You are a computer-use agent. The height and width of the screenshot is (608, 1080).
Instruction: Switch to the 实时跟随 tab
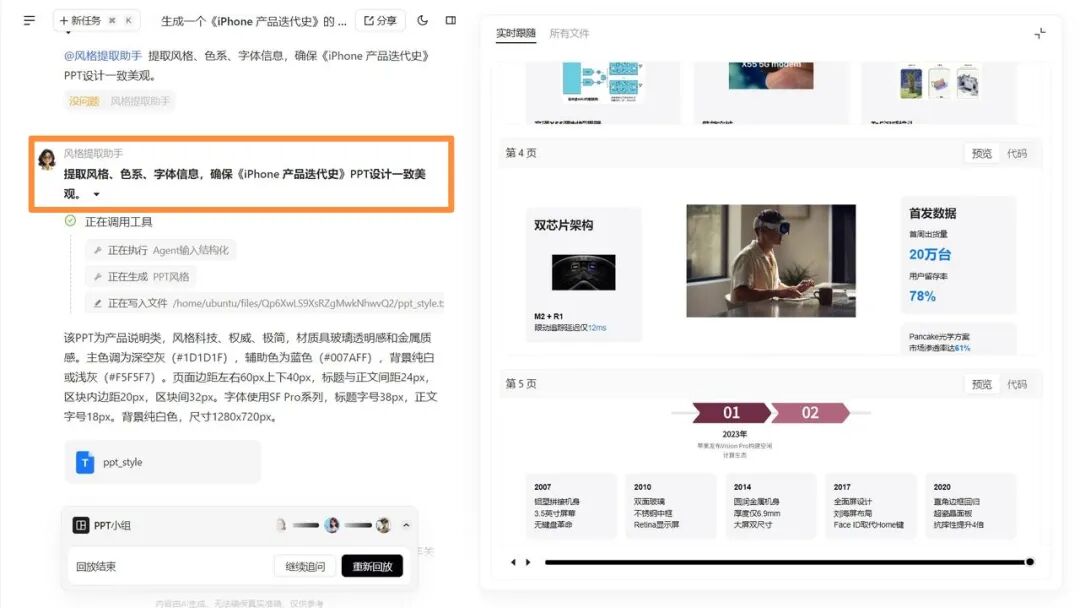(516, 33)
